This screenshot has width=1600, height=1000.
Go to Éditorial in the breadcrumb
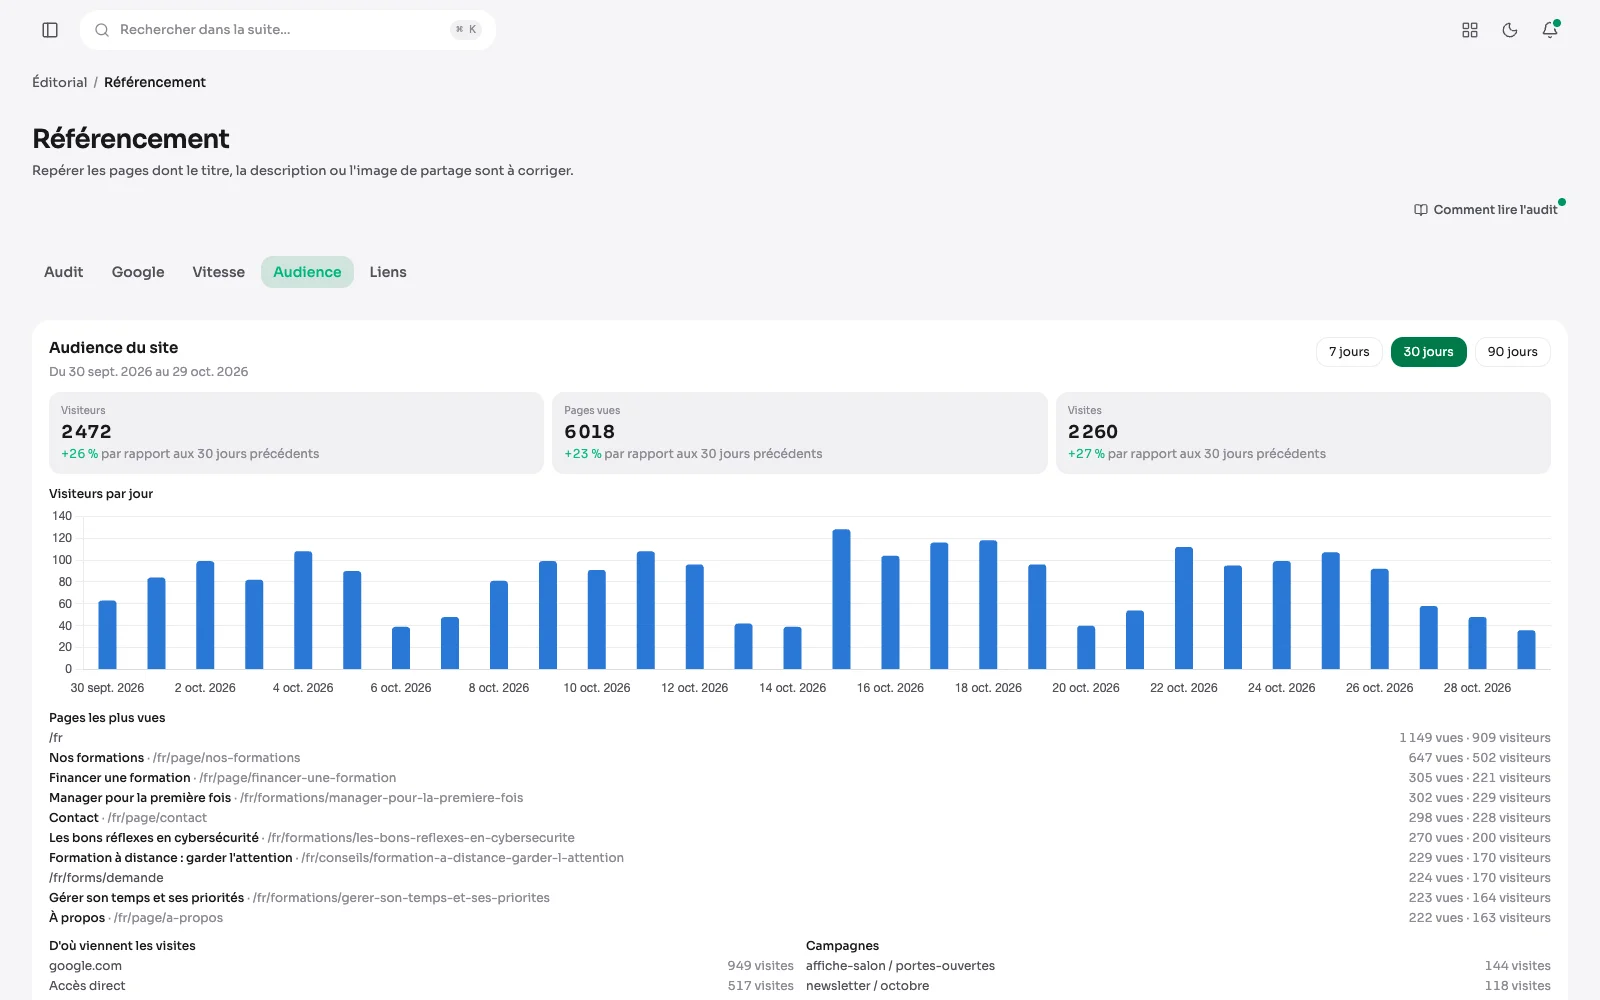[60, 82]
